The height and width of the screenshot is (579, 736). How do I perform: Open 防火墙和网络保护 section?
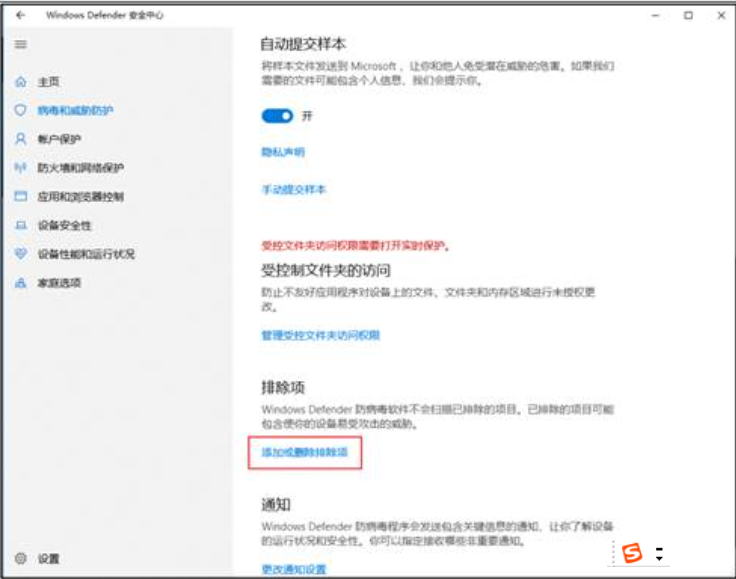[81, 168]
